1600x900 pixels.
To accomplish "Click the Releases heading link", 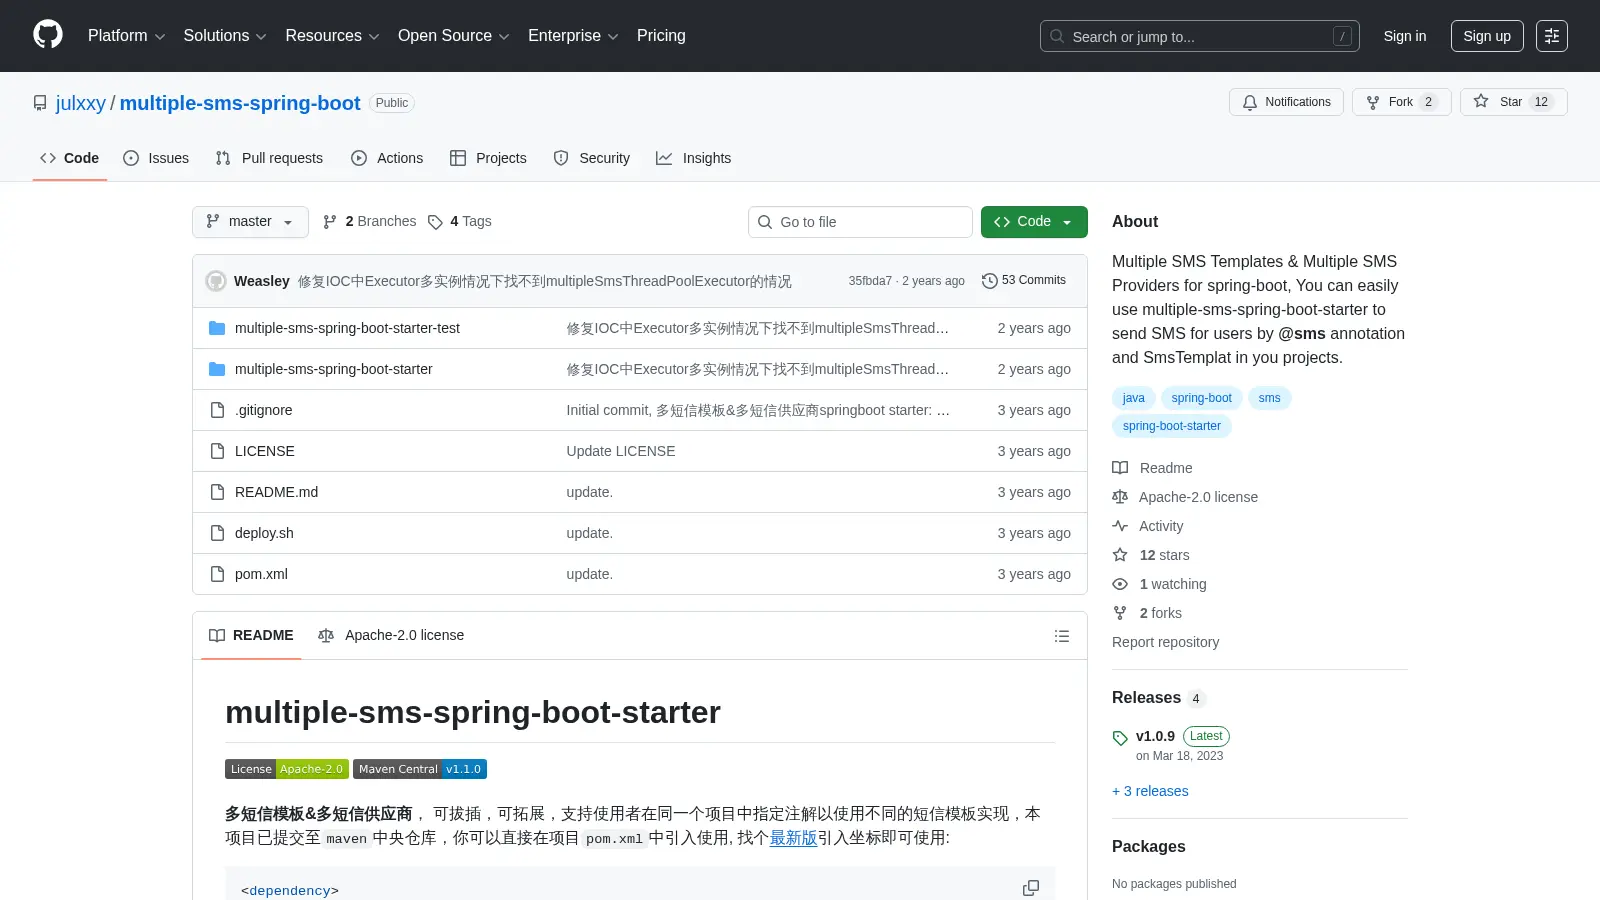I will coord(1146,698).
